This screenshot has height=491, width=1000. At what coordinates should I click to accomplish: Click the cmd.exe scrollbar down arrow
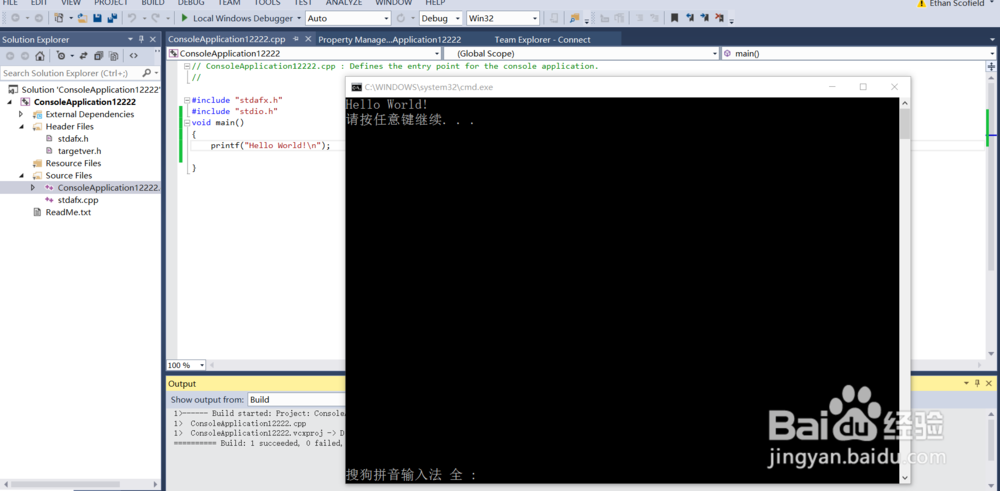pos(905,477)
